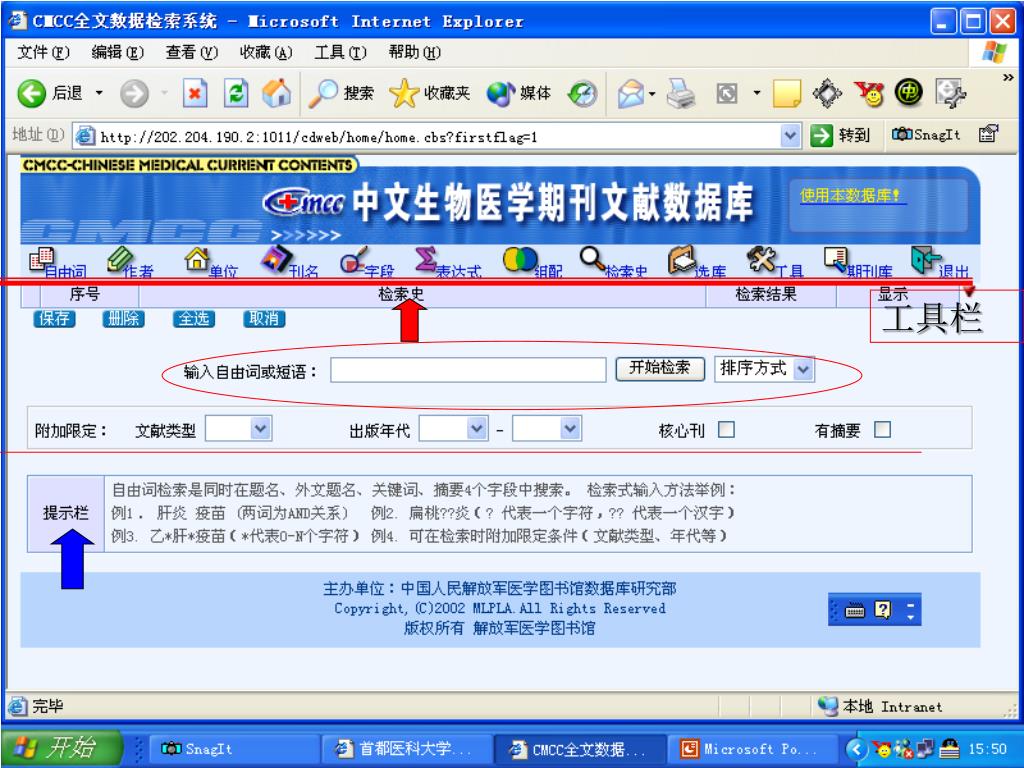Expand the 文献类型 document type dropdown

coord(260,428)
